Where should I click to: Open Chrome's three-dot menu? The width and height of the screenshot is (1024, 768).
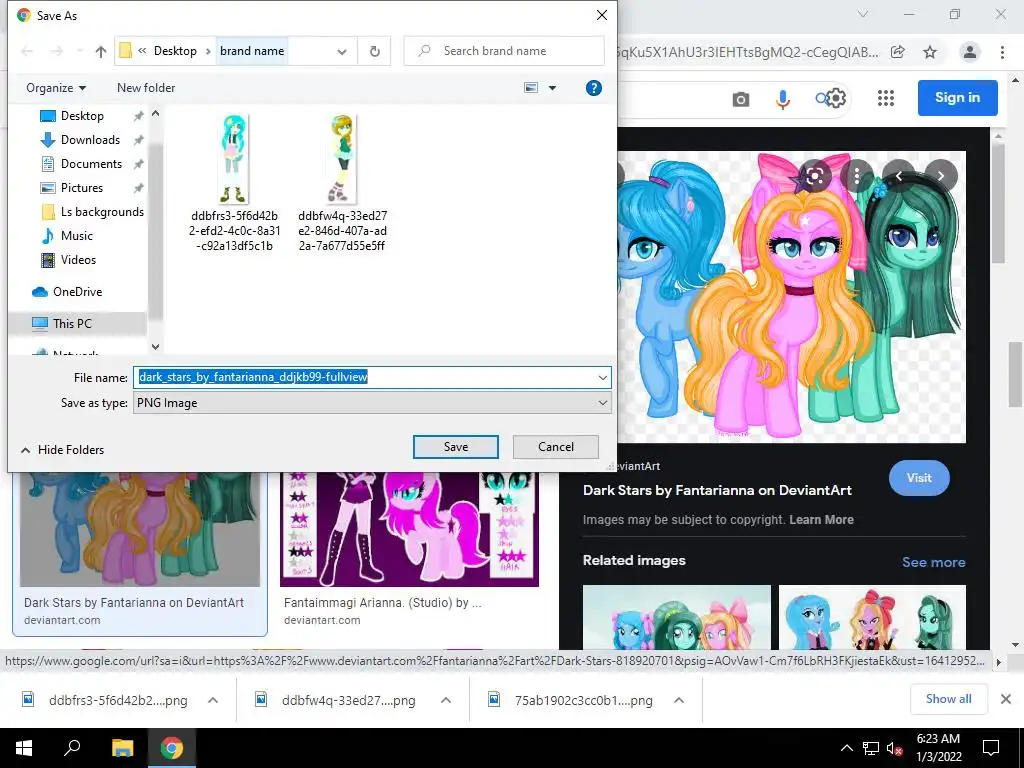pyautogui.click(x=1002, y=52)
